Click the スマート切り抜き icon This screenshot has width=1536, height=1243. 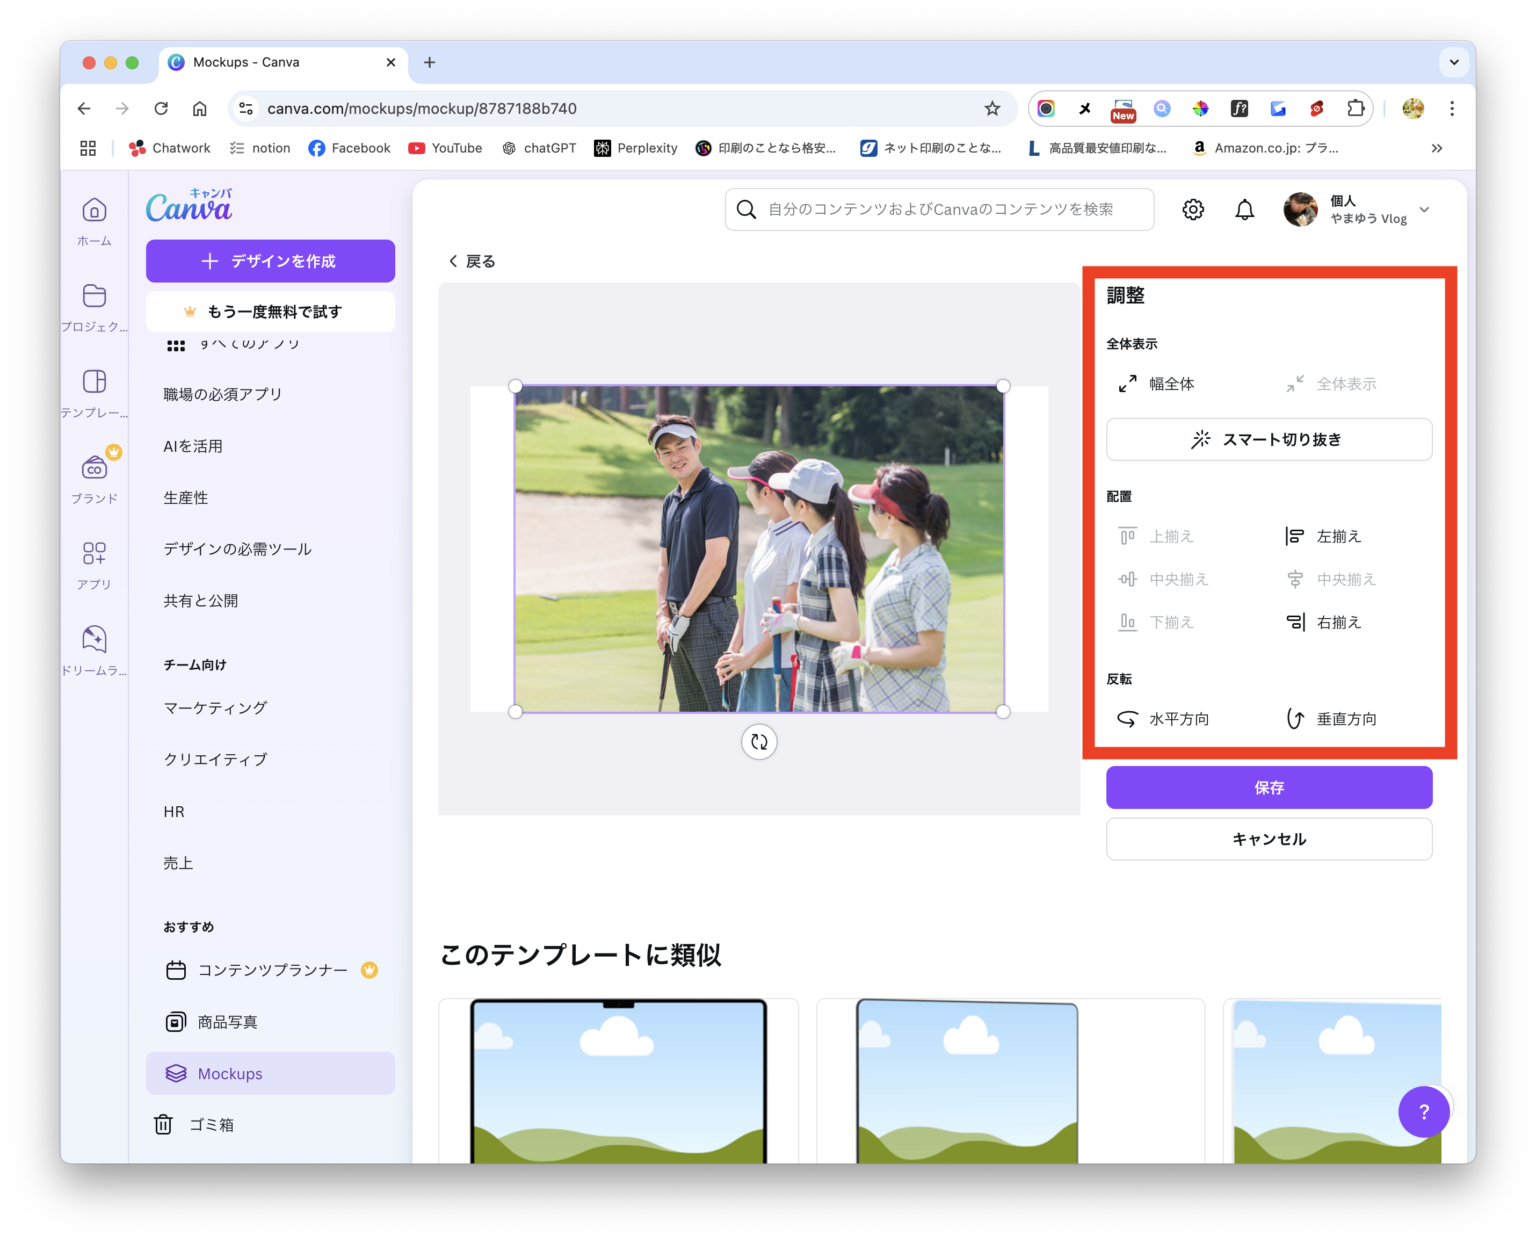click(x=1200, y=439)
